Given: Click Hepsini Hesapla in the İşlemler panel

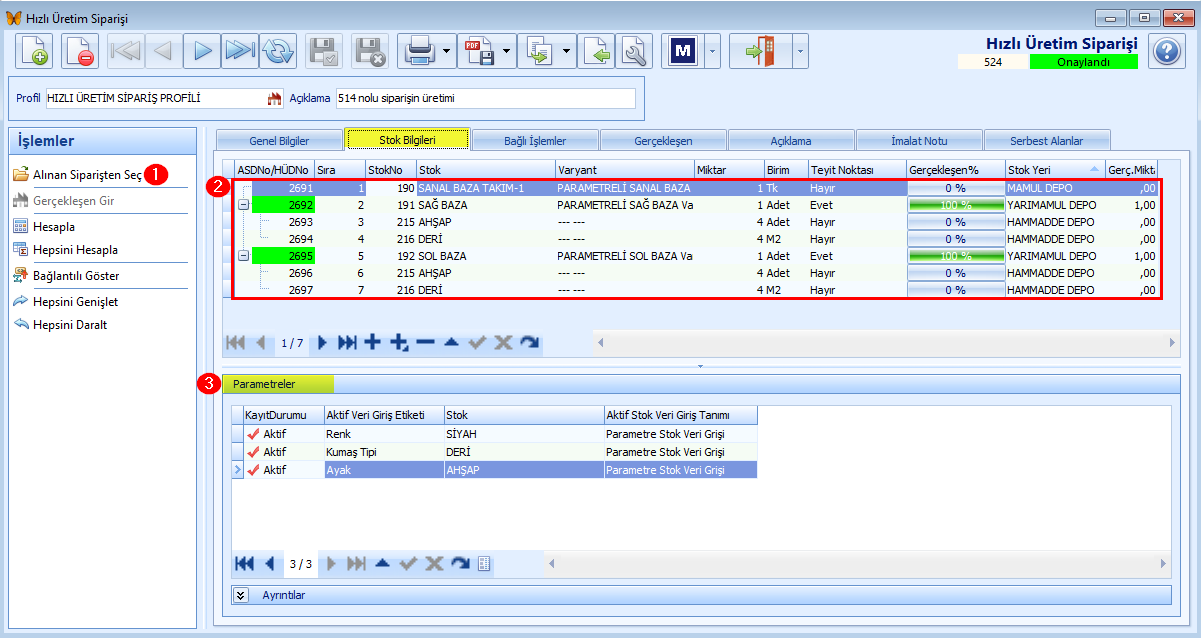Looking at the screenshot, I should (75, 249).
